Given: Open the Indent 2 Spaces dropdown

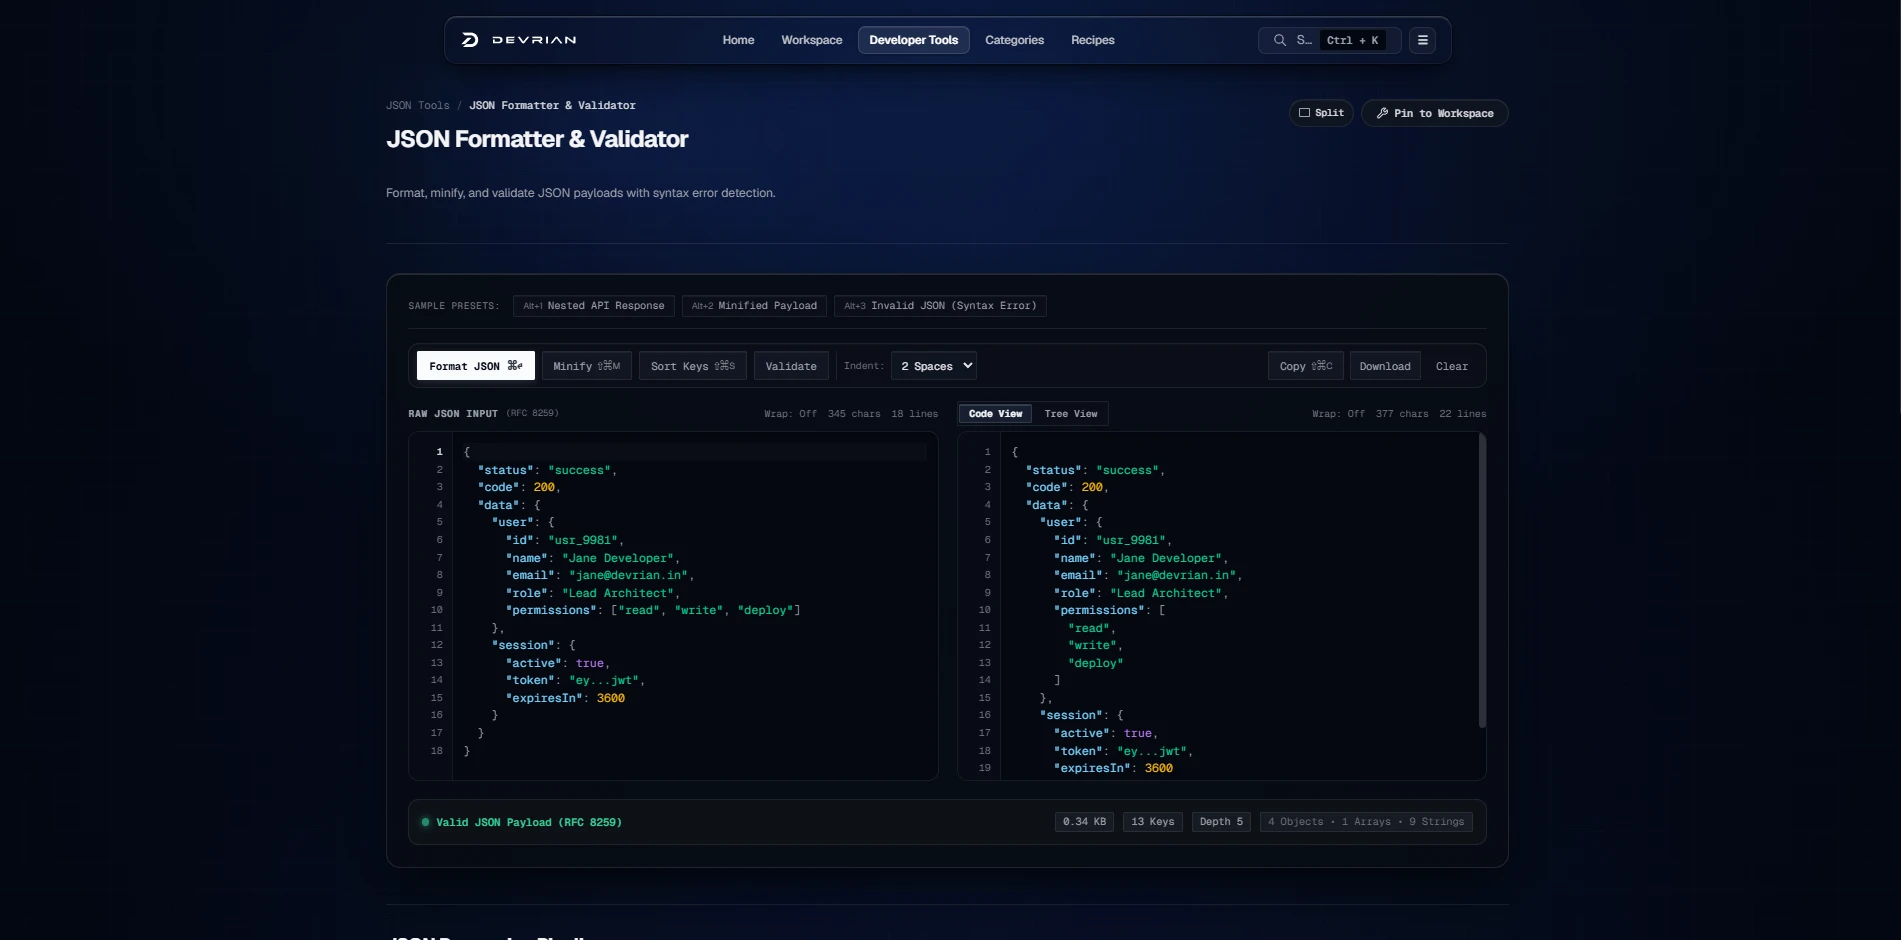Looking at the screenshot, I should (933, 366).
